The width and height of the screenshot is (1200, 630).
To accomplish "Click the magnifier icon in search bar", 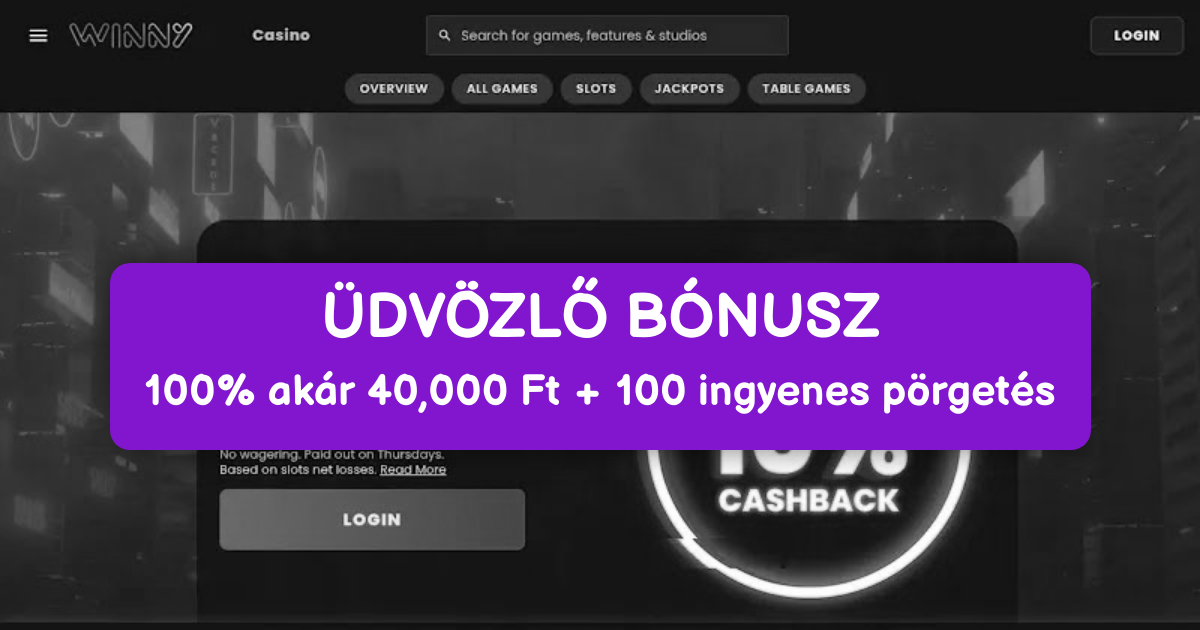I will coord(445,35).
